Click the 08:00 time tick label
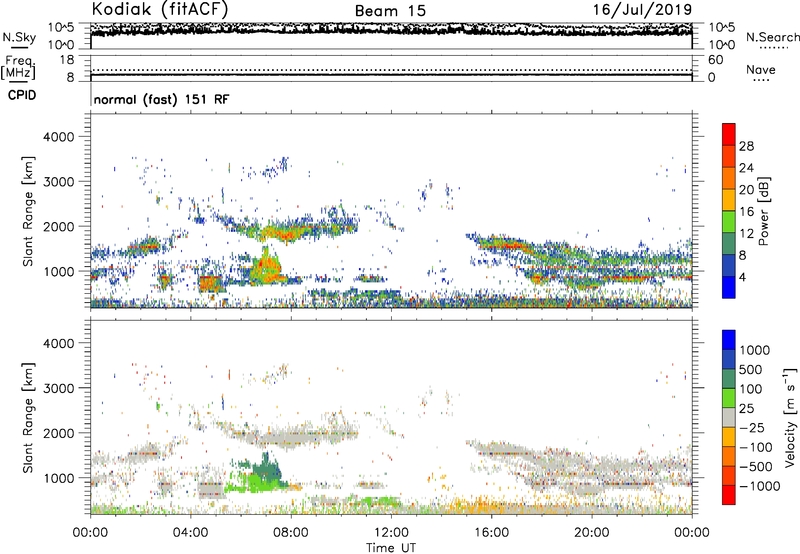Viewport: 800px width, 554px height. [x=291, y=533]
